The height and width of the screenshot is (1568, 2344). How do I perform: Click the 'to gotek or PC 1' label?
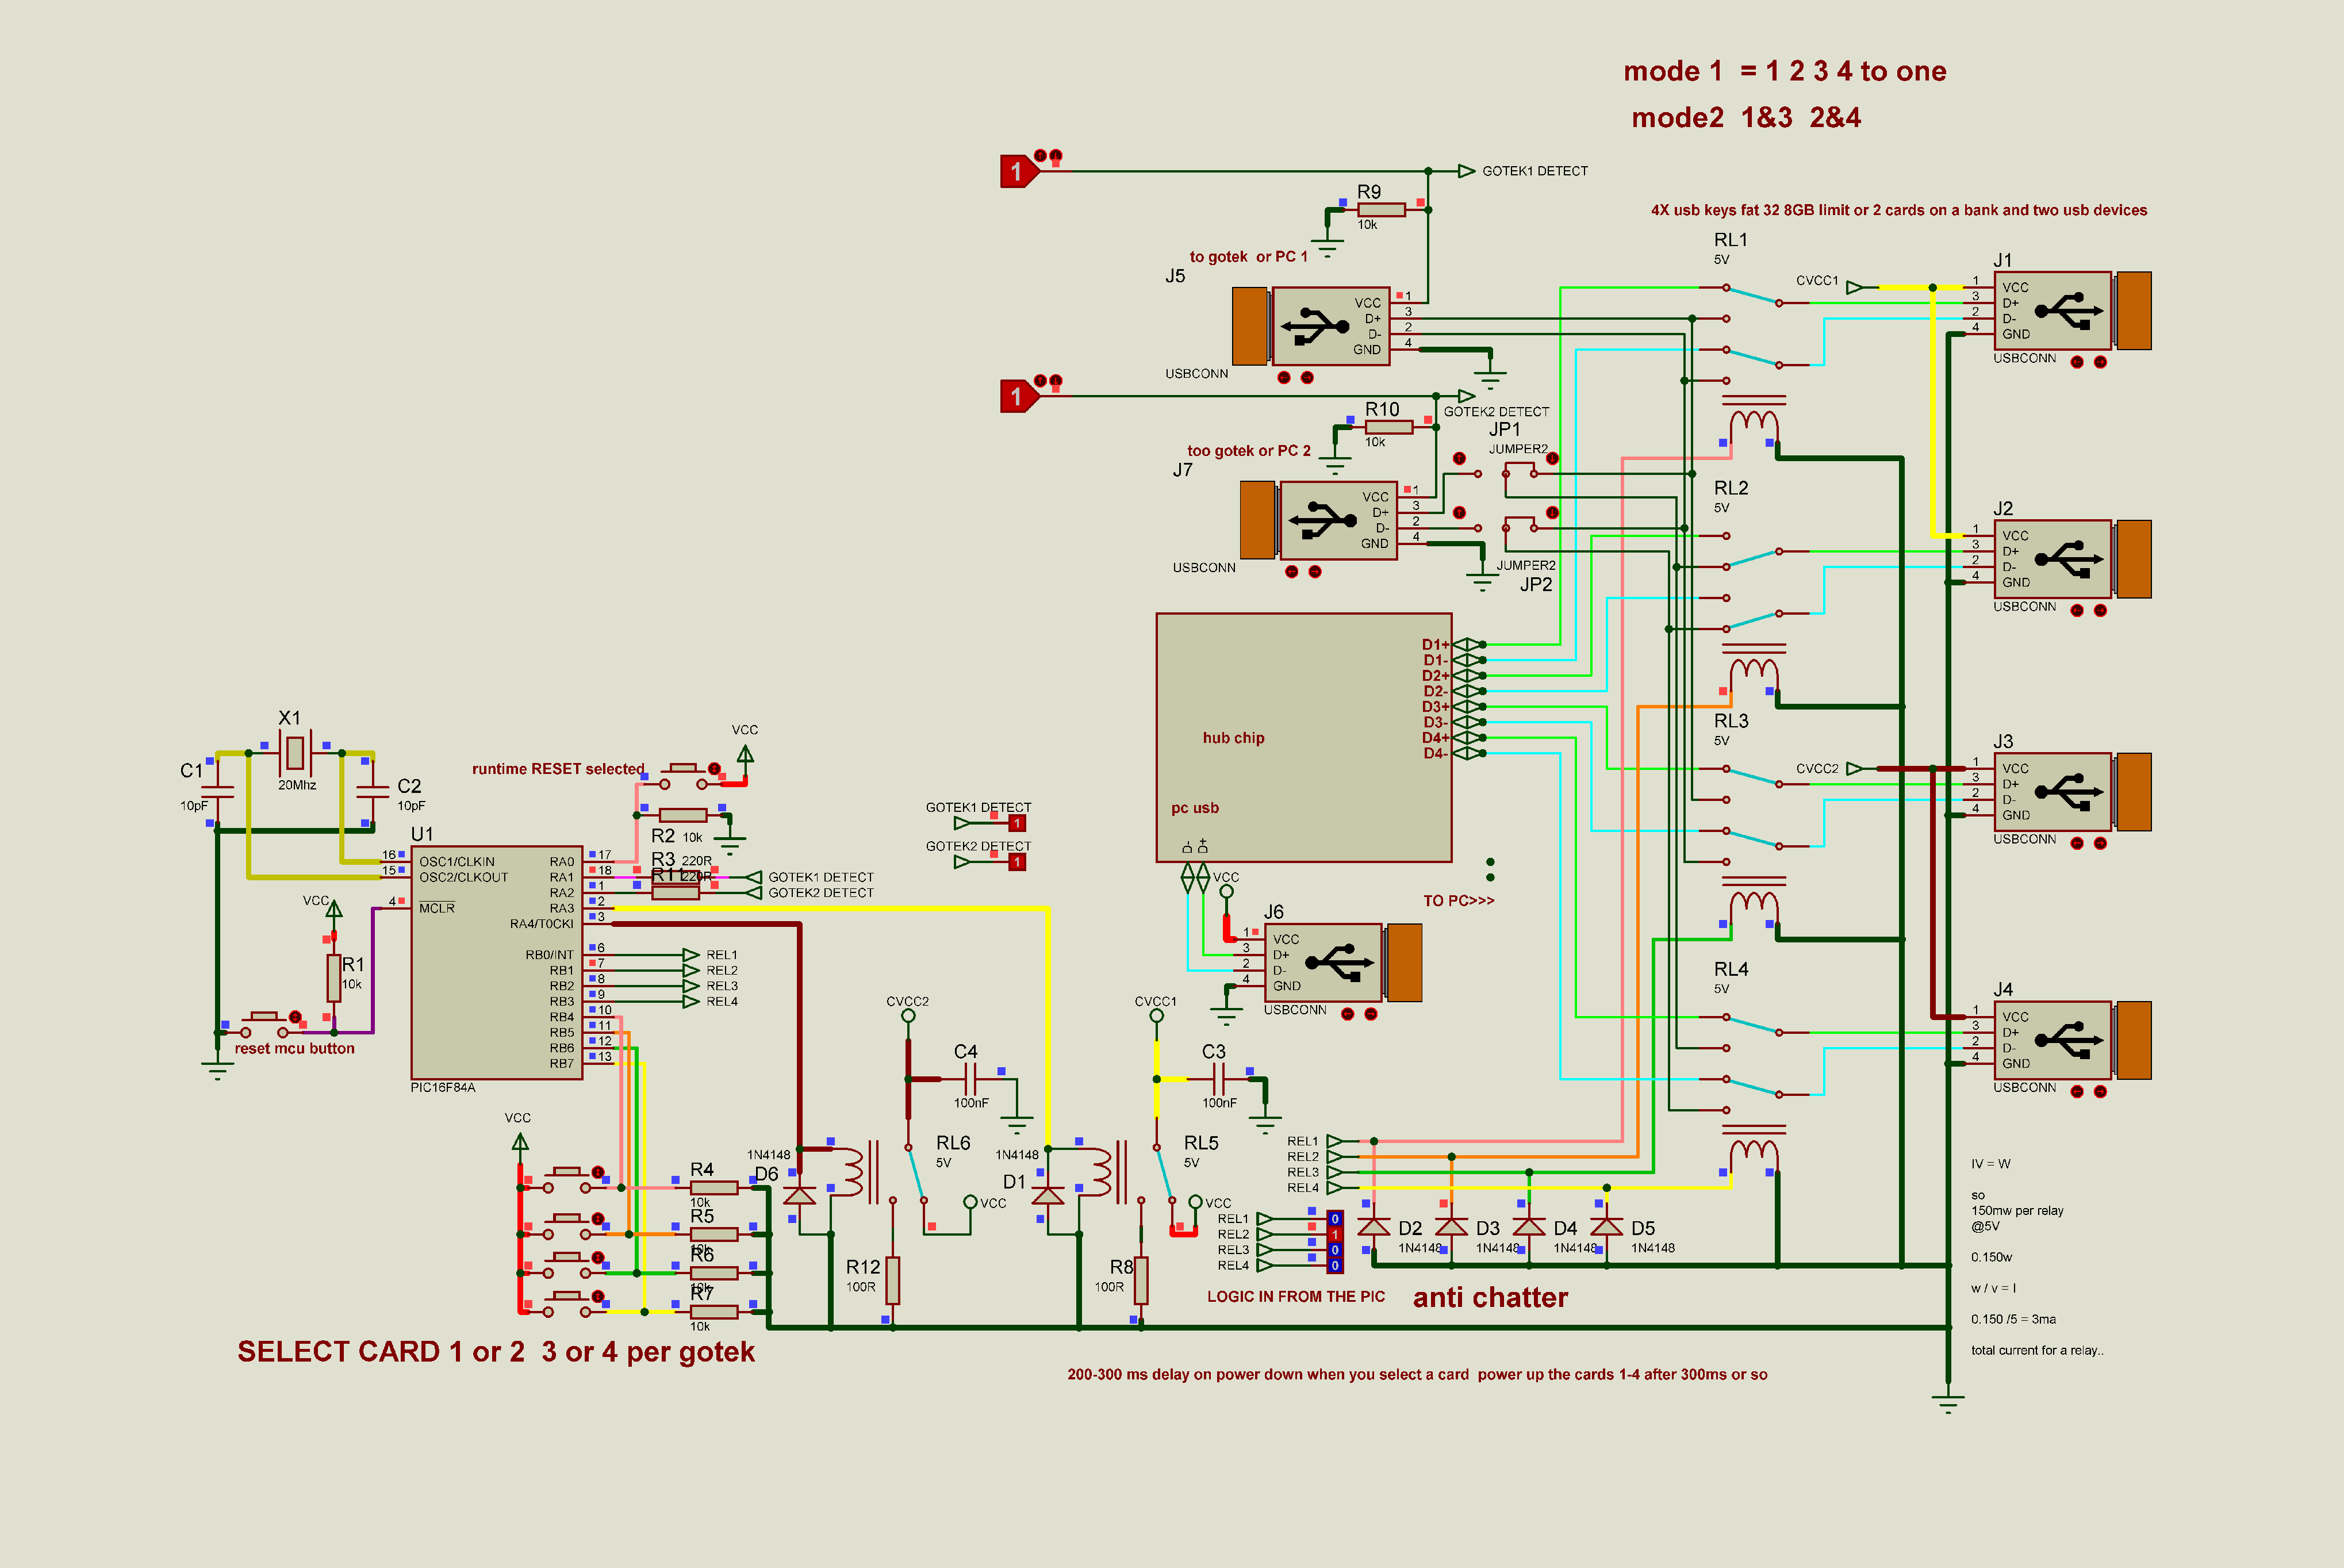pos(1249,257)
